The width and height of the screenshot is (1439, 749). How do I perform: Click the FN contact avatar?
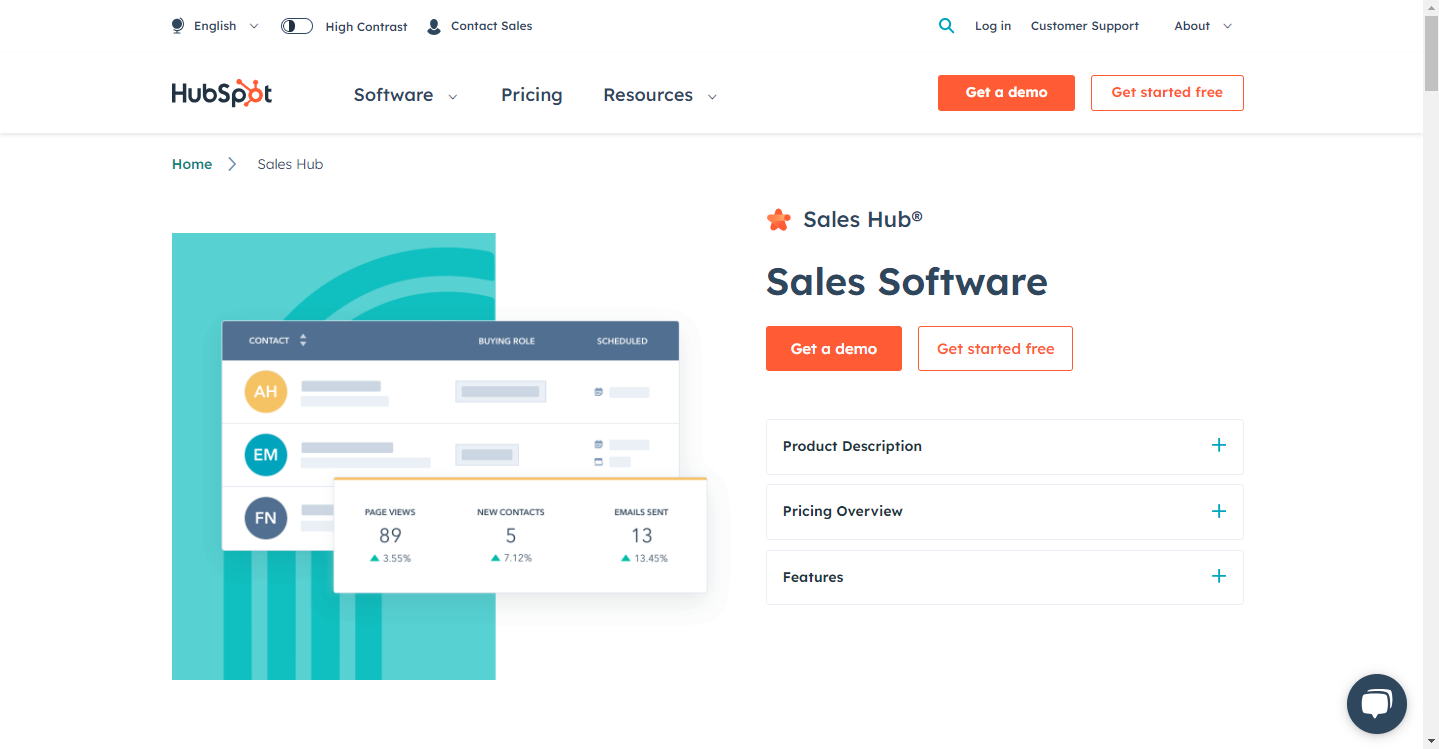point(266,518)
